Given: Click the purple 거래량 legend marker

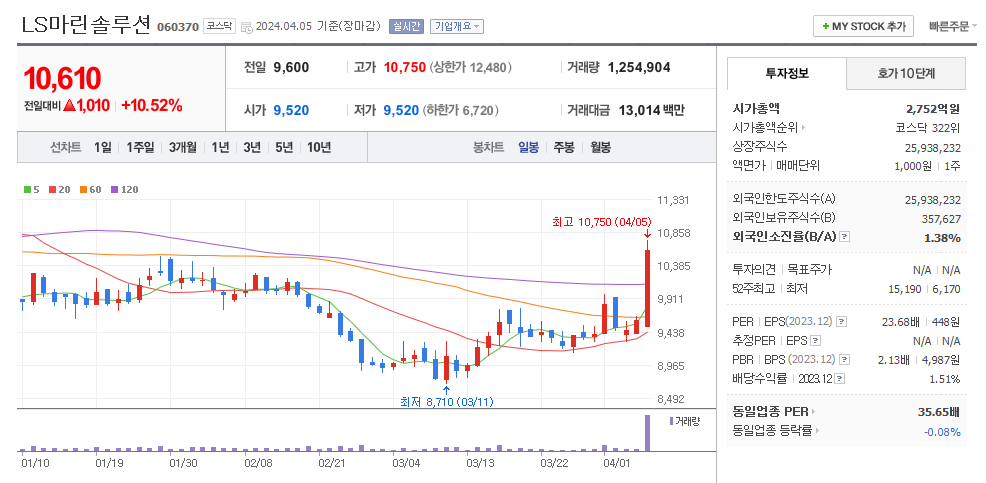Looking at the screenshot, I should tap(672, 421).
